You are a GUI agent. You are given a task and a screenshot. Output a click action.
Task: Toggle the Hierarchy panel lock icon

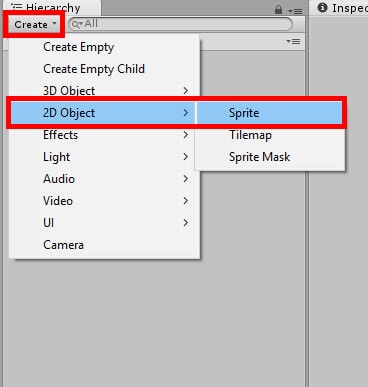[x=279, y=10]
